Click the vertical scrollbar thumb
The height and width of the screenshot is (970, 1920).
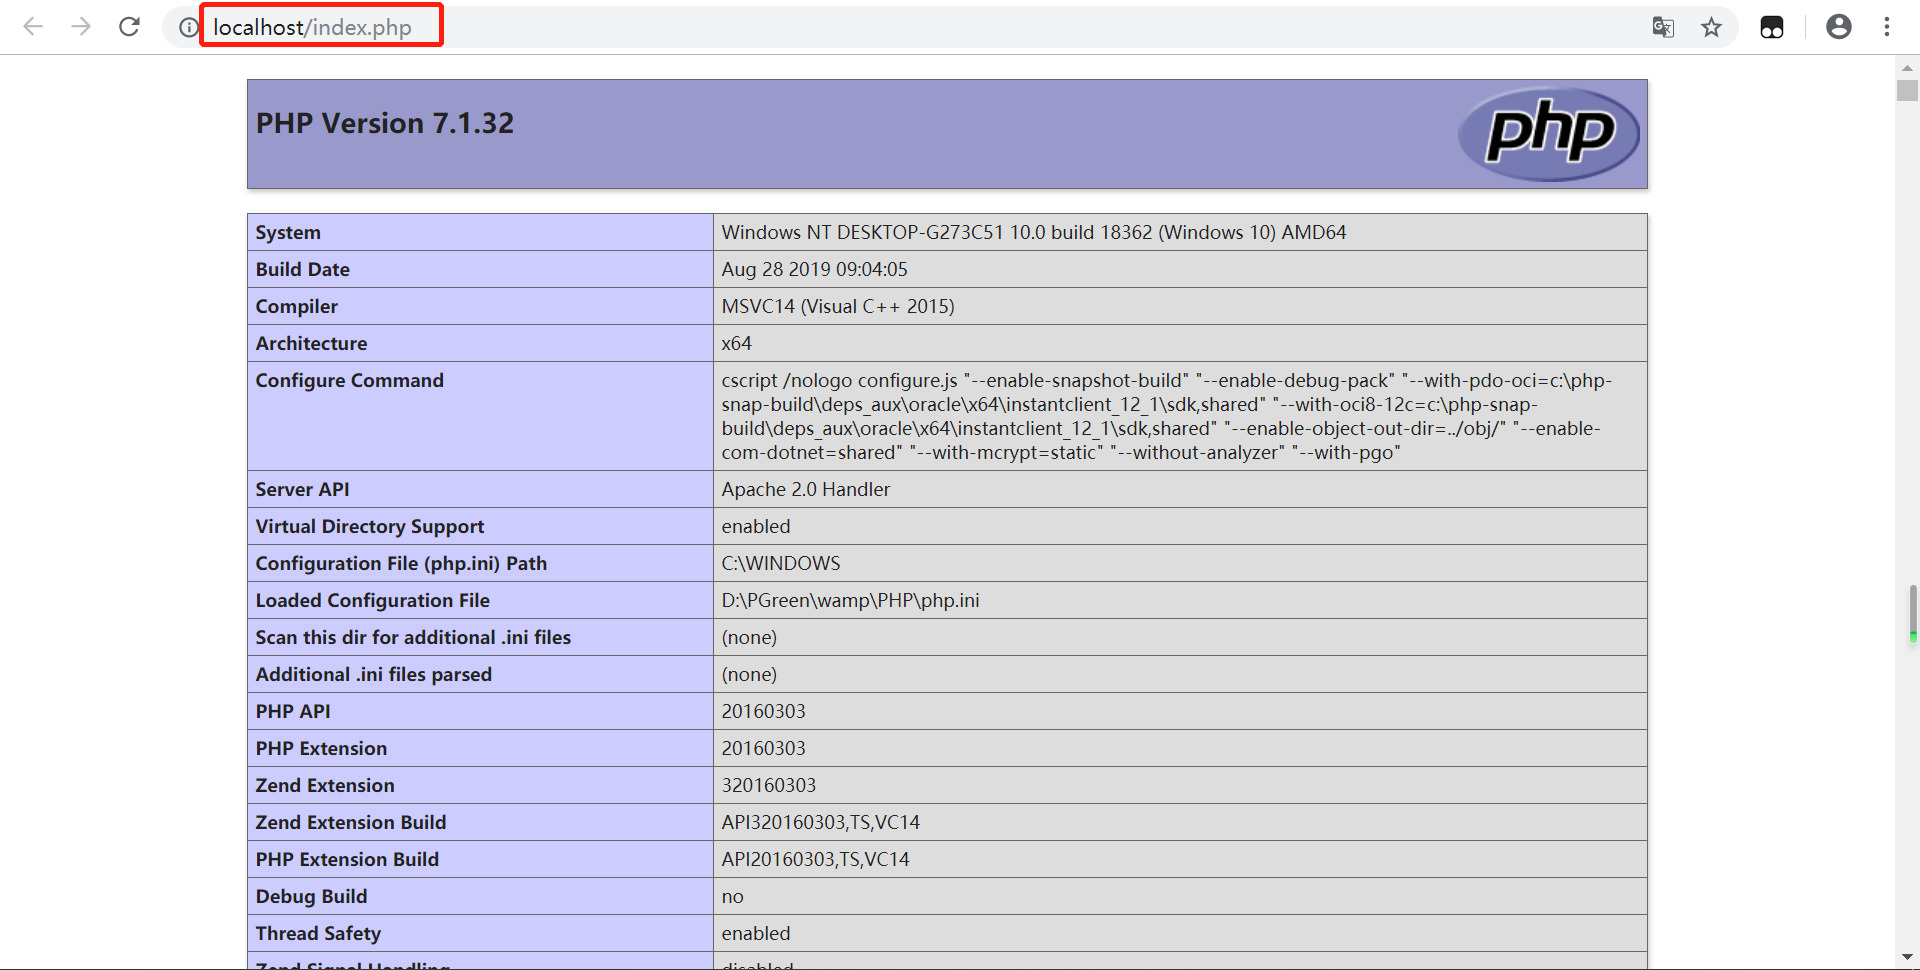(x=1907, y=91)
